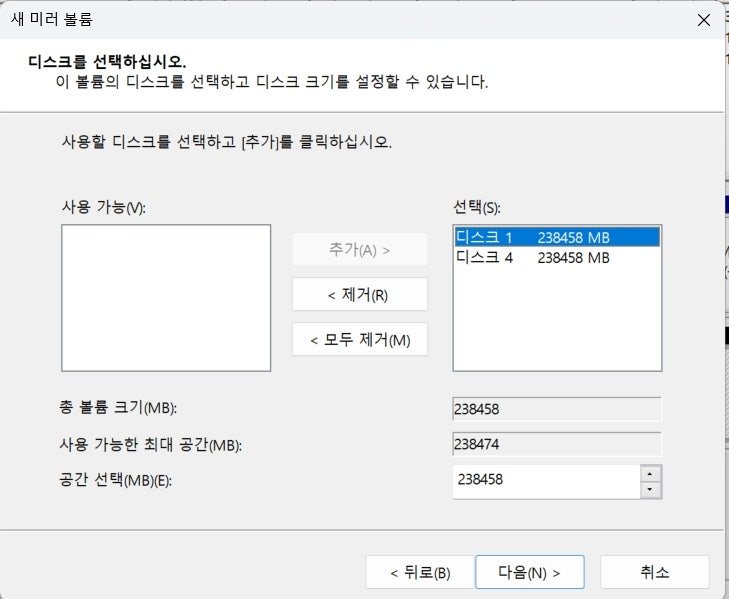Viewport: 729px width, 599px height.
Task: Click the 사용 가능한 최대 공간(MB) field
Action: pyautogui.click(x=557, y=444)
